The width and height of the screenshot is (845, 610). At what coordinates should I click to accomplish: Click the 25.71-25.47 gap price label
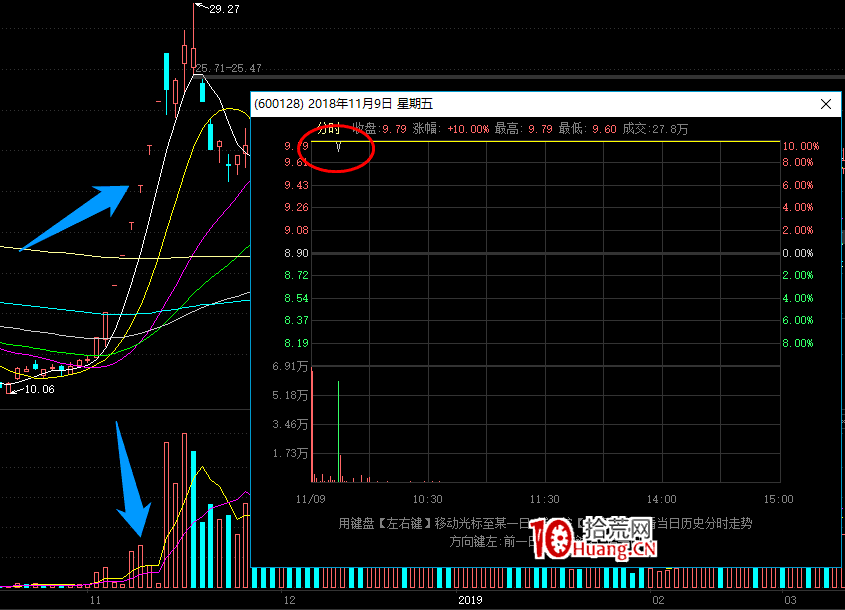tap(229, 68)
